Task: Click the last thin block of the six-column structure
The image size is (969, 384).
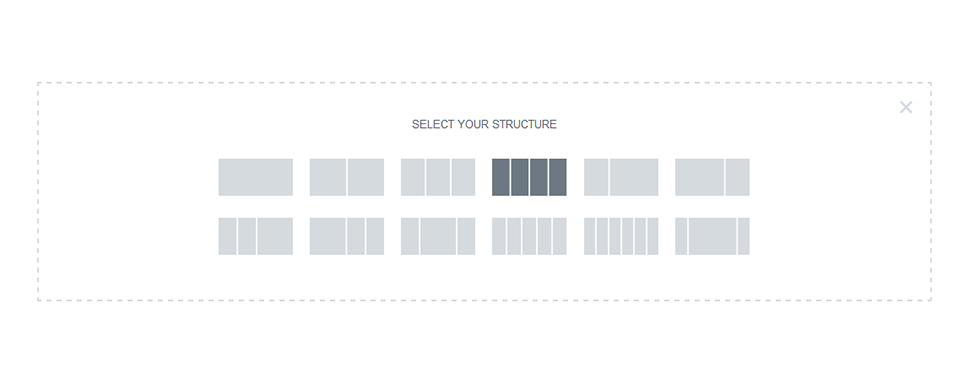Action: tap(653, 236)
